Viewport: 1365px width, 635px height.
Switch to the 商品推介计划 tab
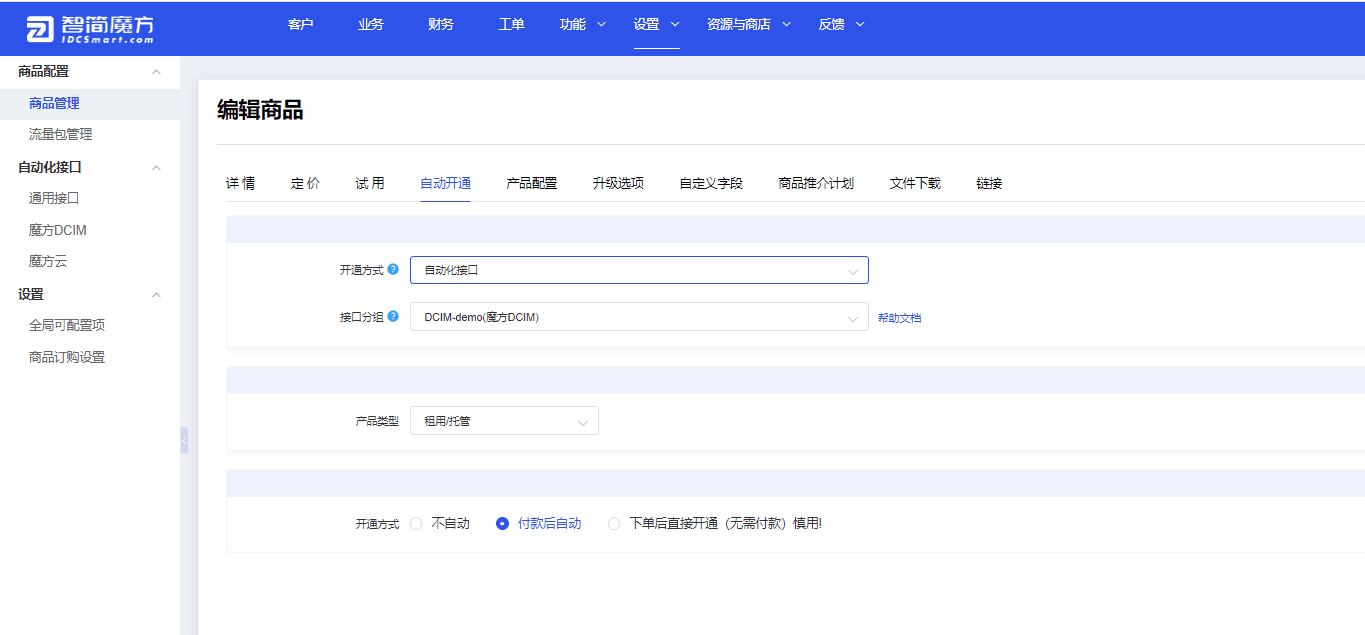pos(816,183)
